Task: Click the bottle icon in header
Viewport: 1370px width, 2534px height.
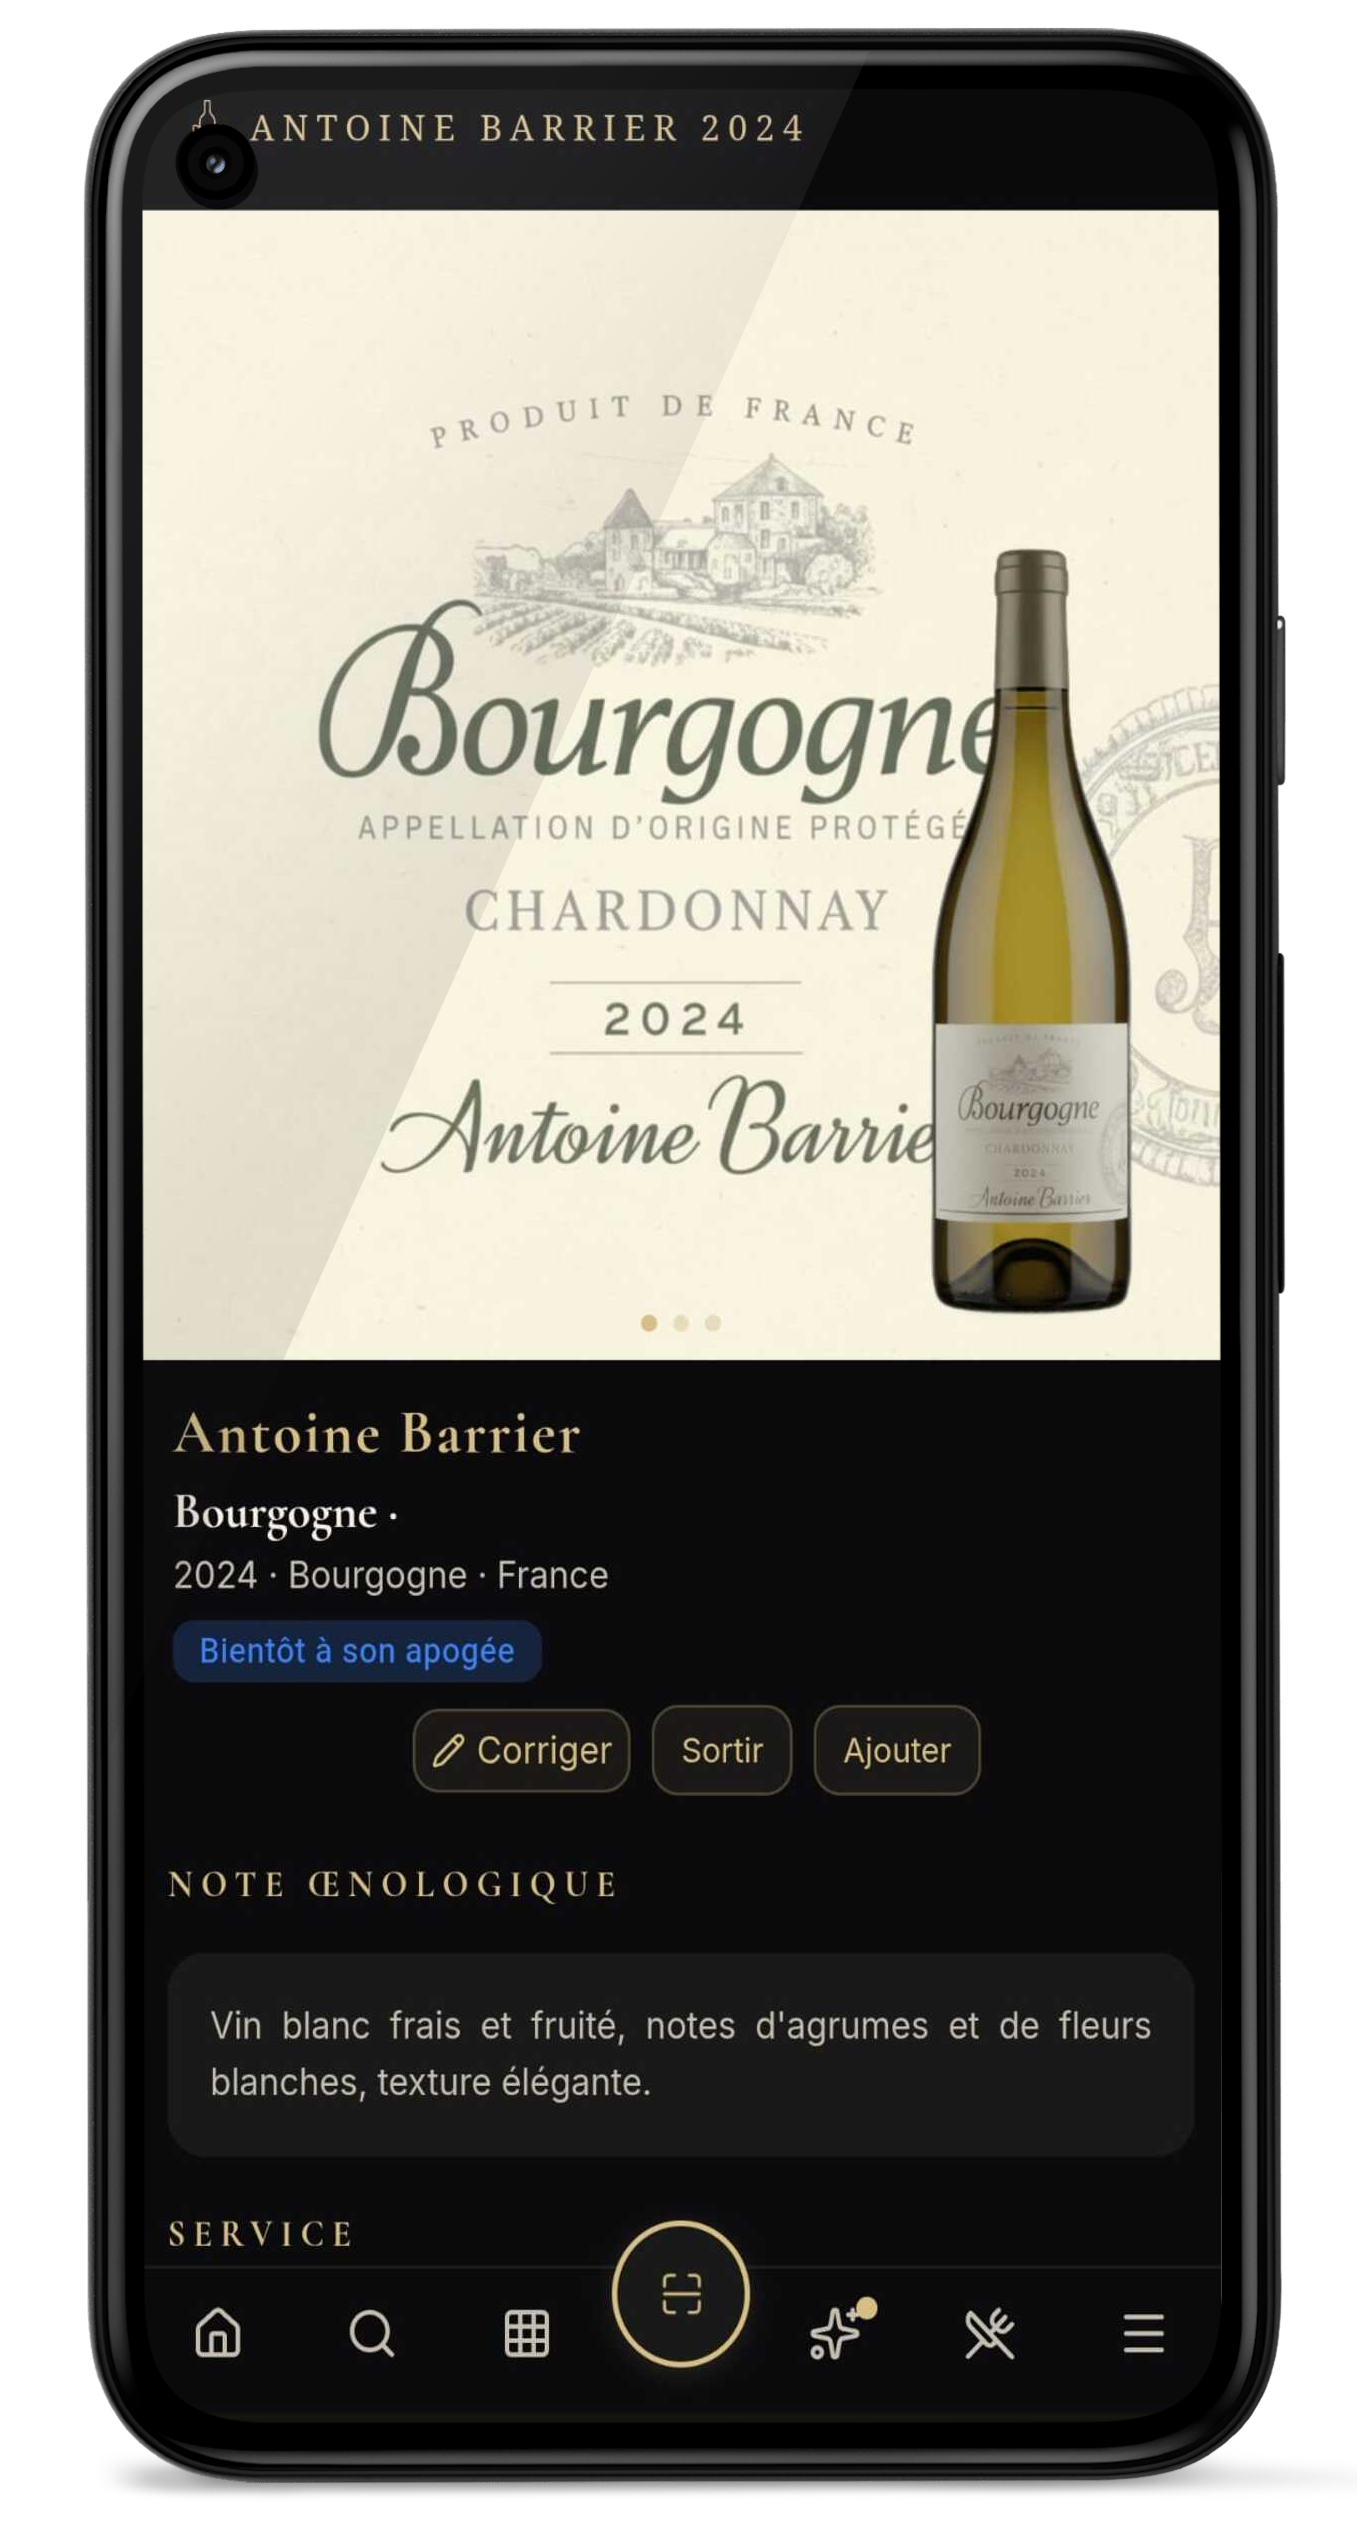Action: pyautogui.click(x=206, y=117)
